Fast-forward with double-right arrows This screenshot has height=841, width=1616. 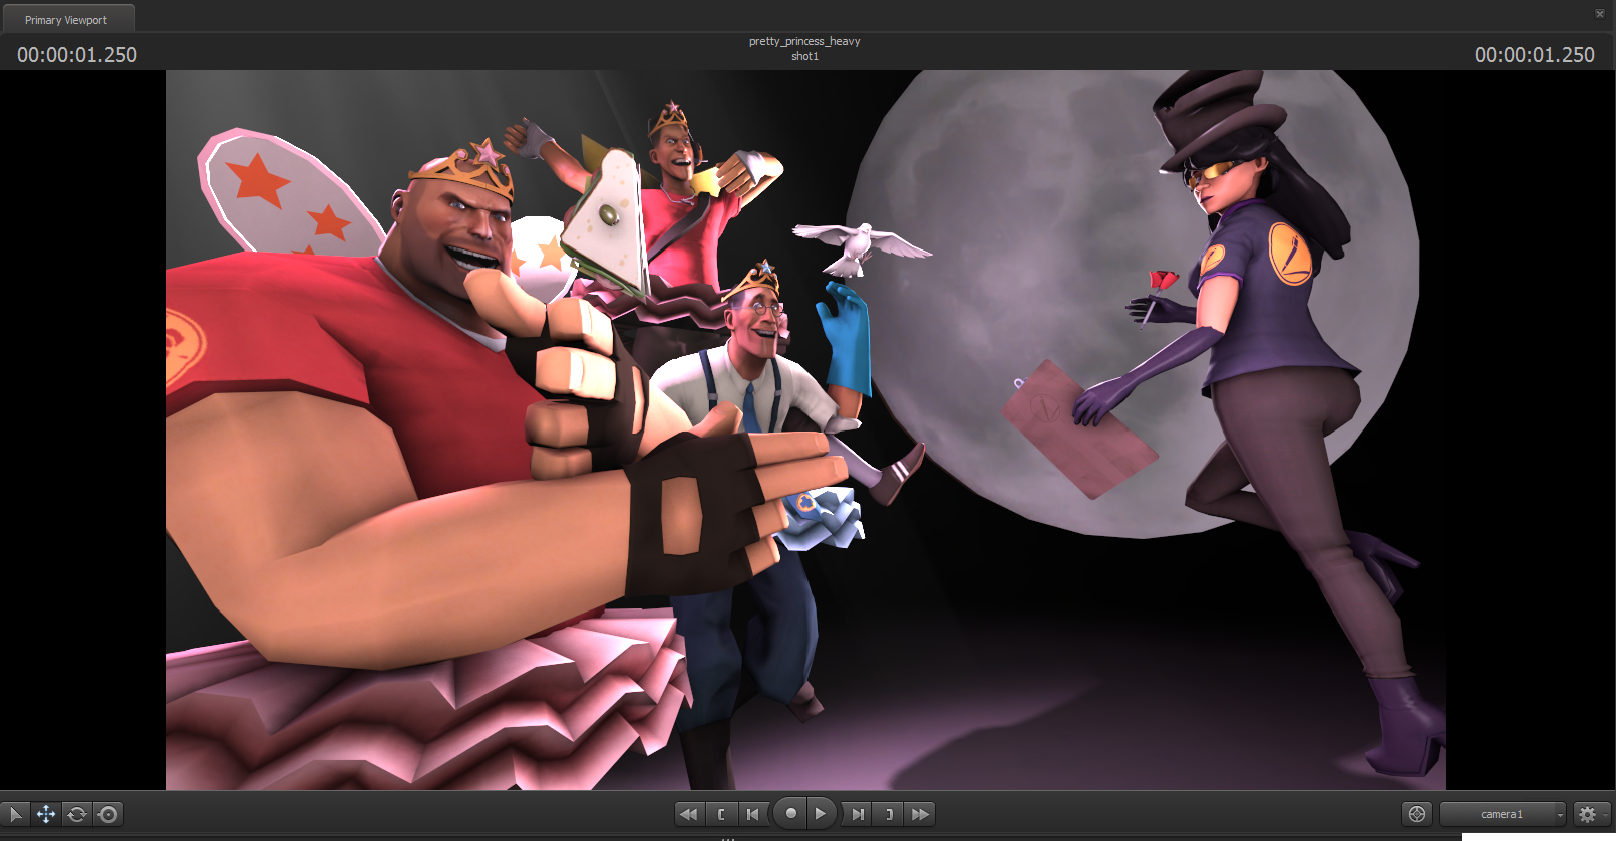click(920, 814)
